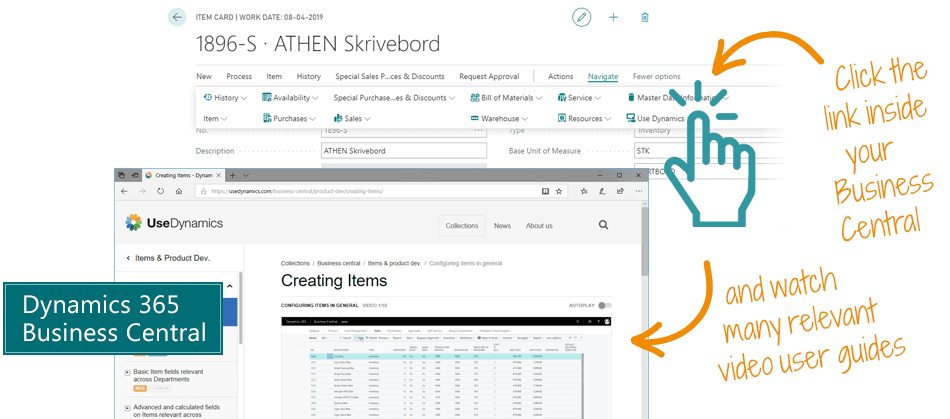Image resolution: width=950 pixels, height=419 pixels.
Task: Open About us page link
Action: [539, 225]
